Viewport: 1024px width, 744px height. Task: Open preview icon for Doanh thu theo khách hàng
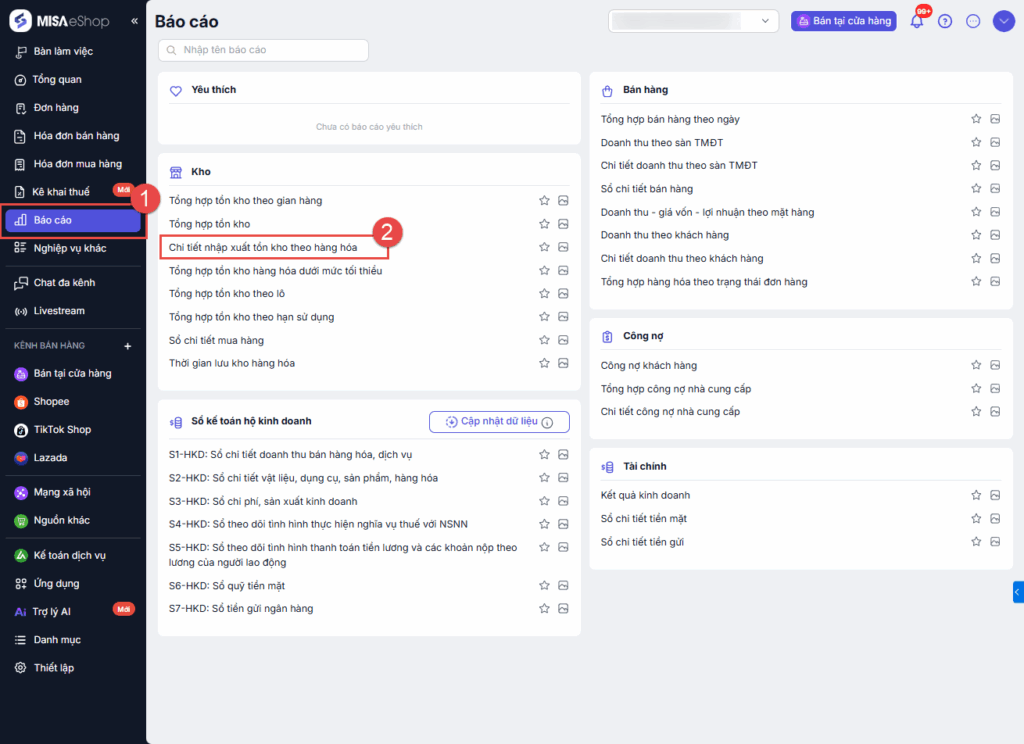click(x=995, y=235)
